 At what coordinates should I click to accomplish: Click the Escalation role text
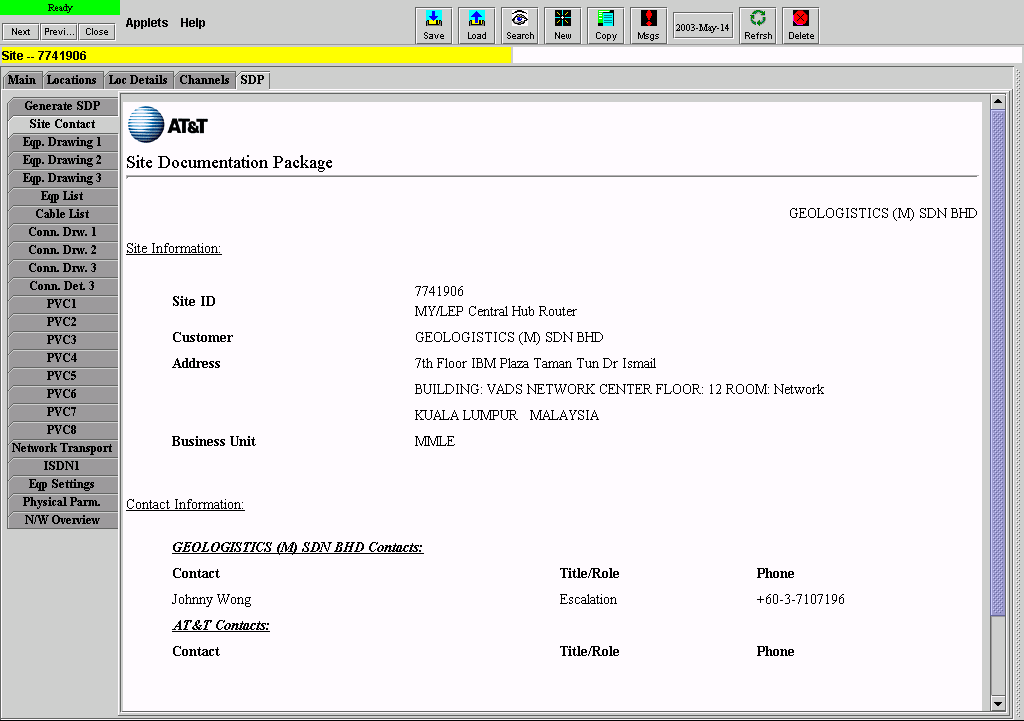click(588, 600)
